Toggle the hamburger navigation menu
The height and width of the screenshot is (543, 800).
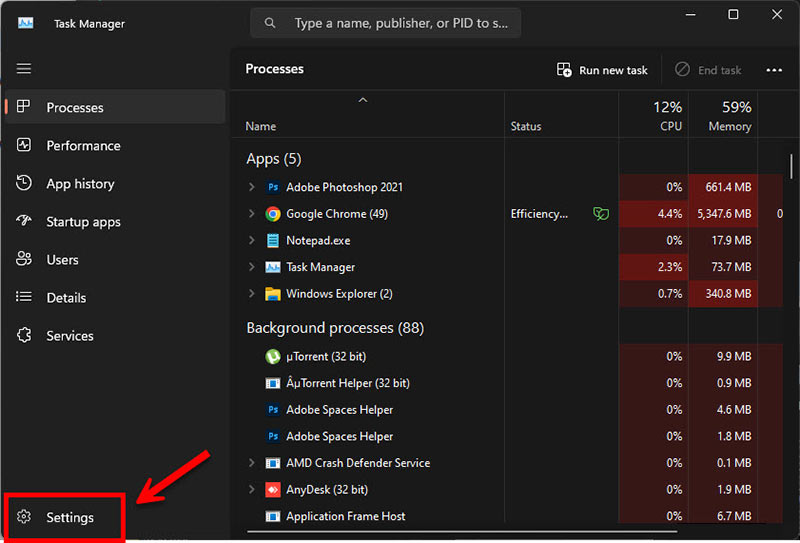click(23, 68)
